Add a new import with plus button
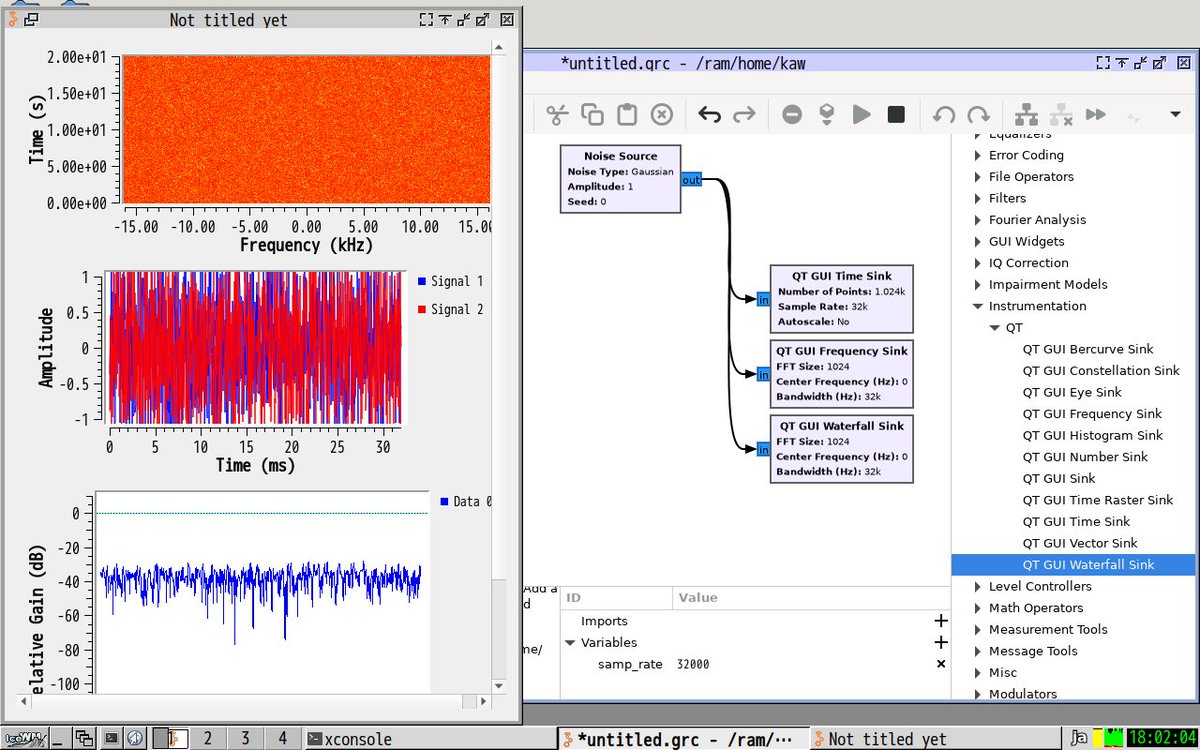Screen dimensions: 1200x750 [x=940, y=621]
